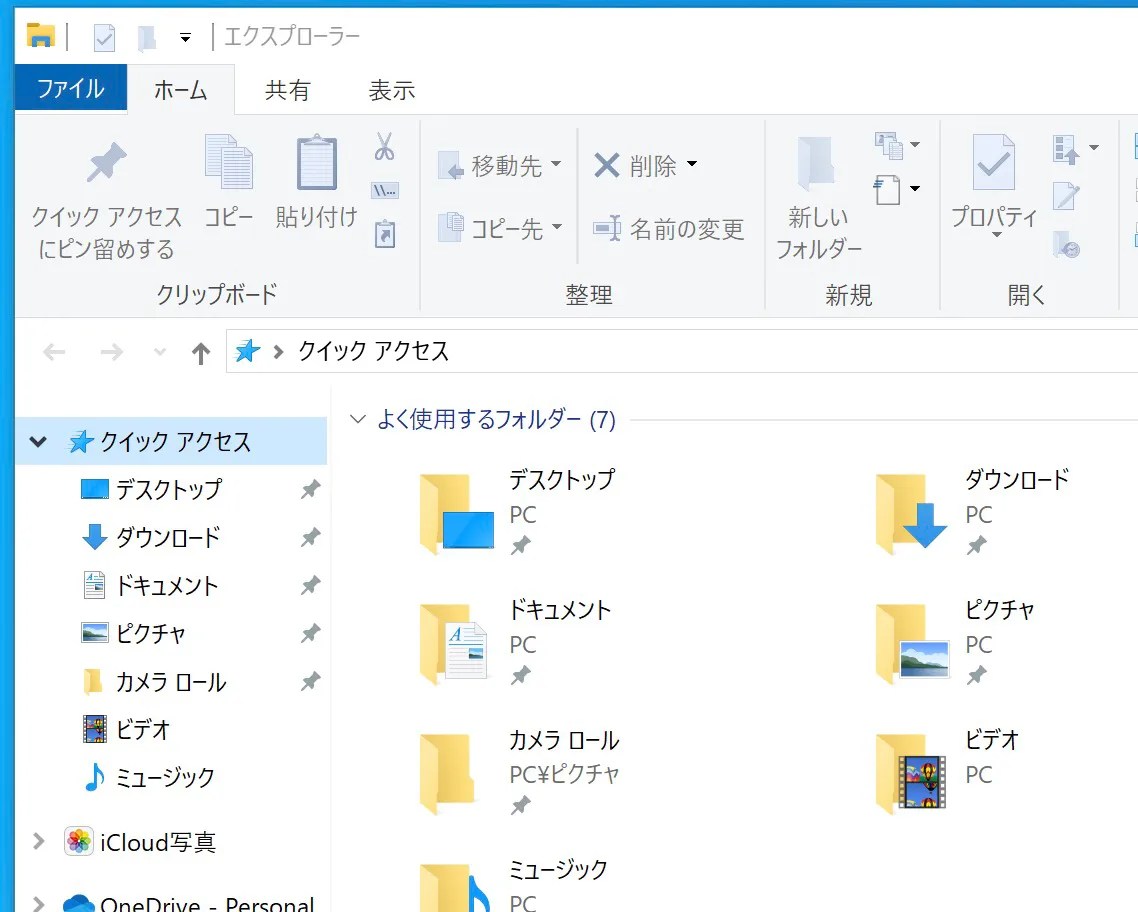Open the Pictures (ピクチャ) folder tile
The height and width of the screenshot is (912, 1138).
point(957,643)
